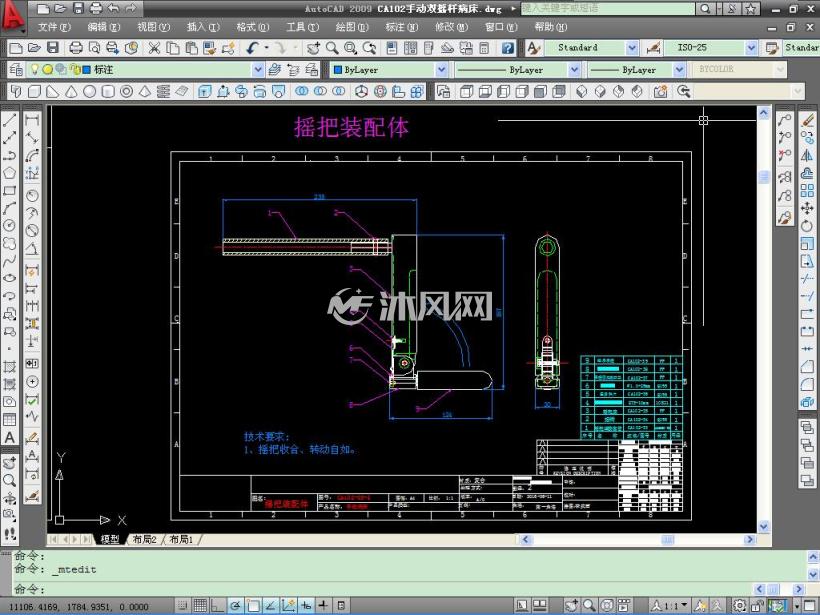Select the 3D Cone modeling tool

pyautogui.click(x=72, y=92)
